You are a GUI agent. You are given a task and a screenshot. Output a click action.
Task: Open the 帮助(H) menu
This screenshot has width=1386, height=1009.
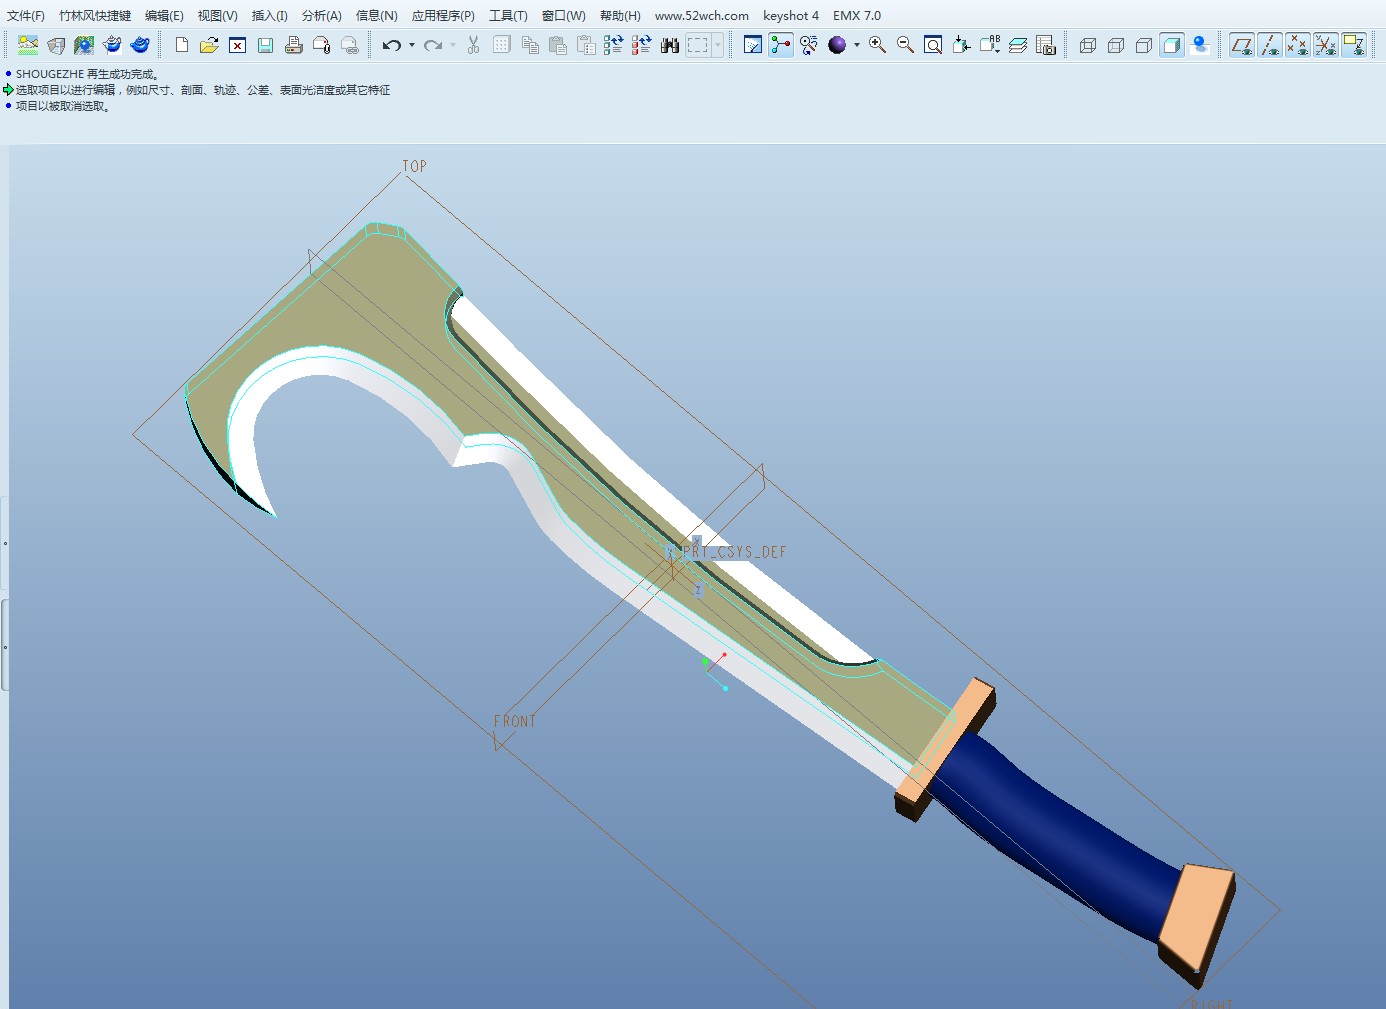click(620, 16)
